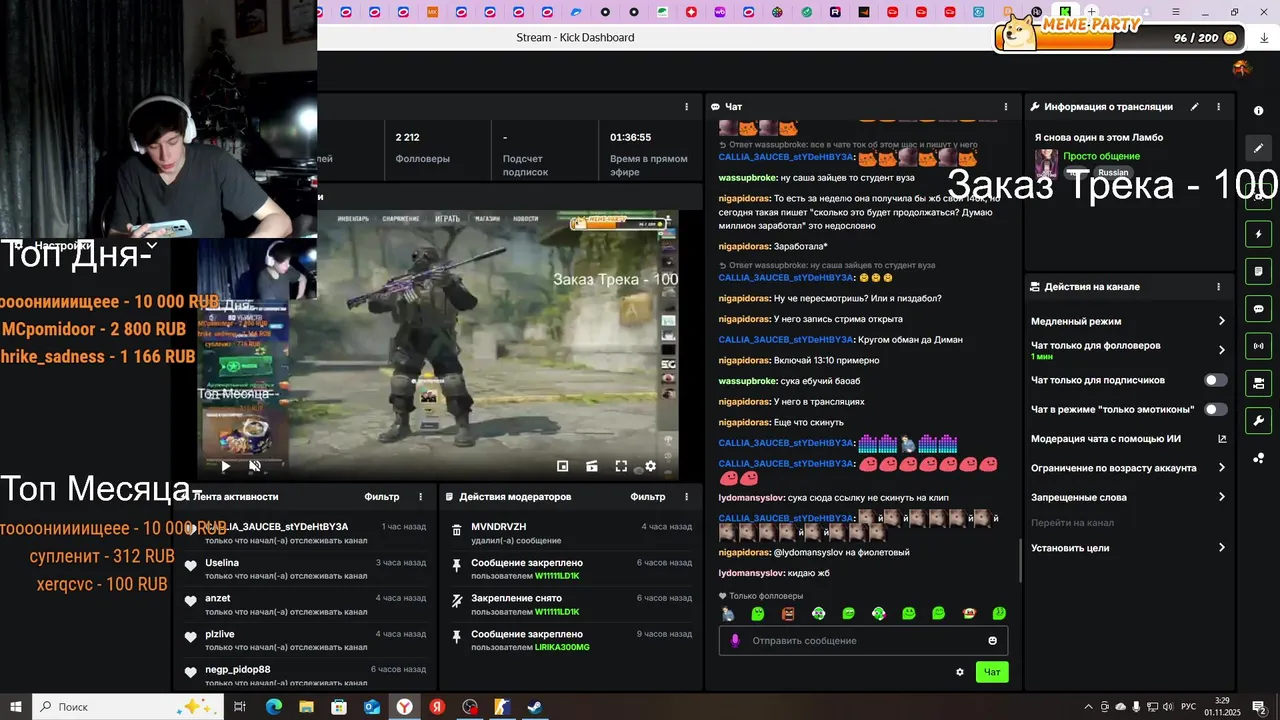Toggle emotes-only chat mode switch
This screenshot has width=1280, height=720.
[1215, 409]
